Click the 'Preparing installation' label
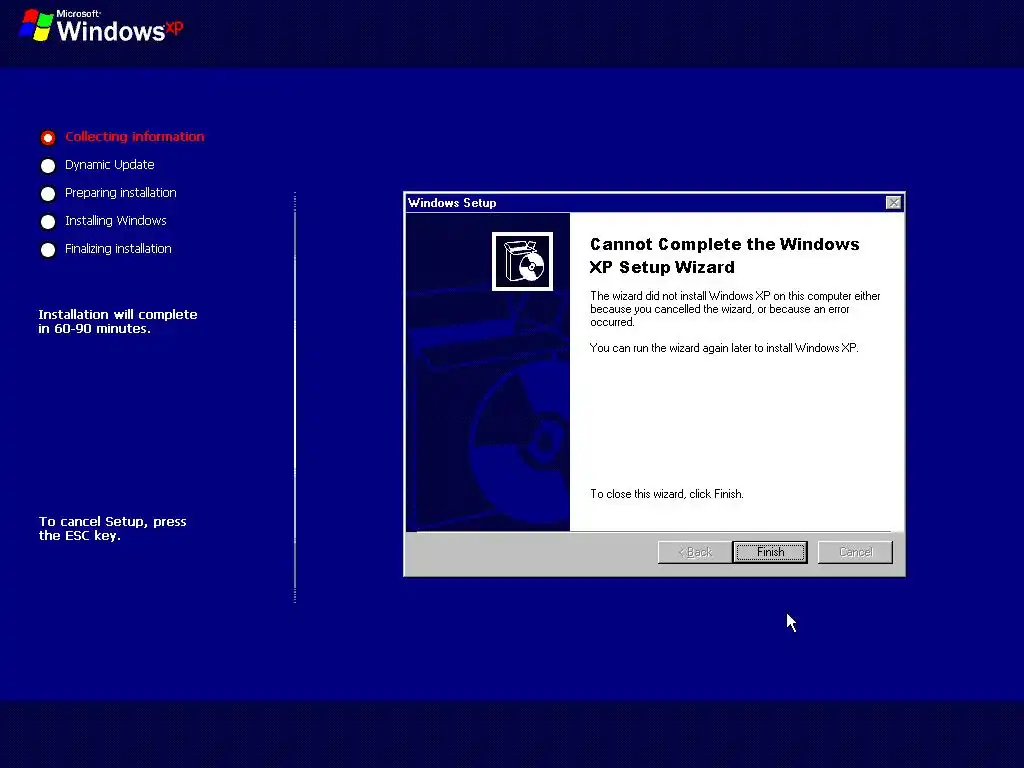Image resolution: width=1024 pixels, height=768 pixels. [x=121, y=193]
